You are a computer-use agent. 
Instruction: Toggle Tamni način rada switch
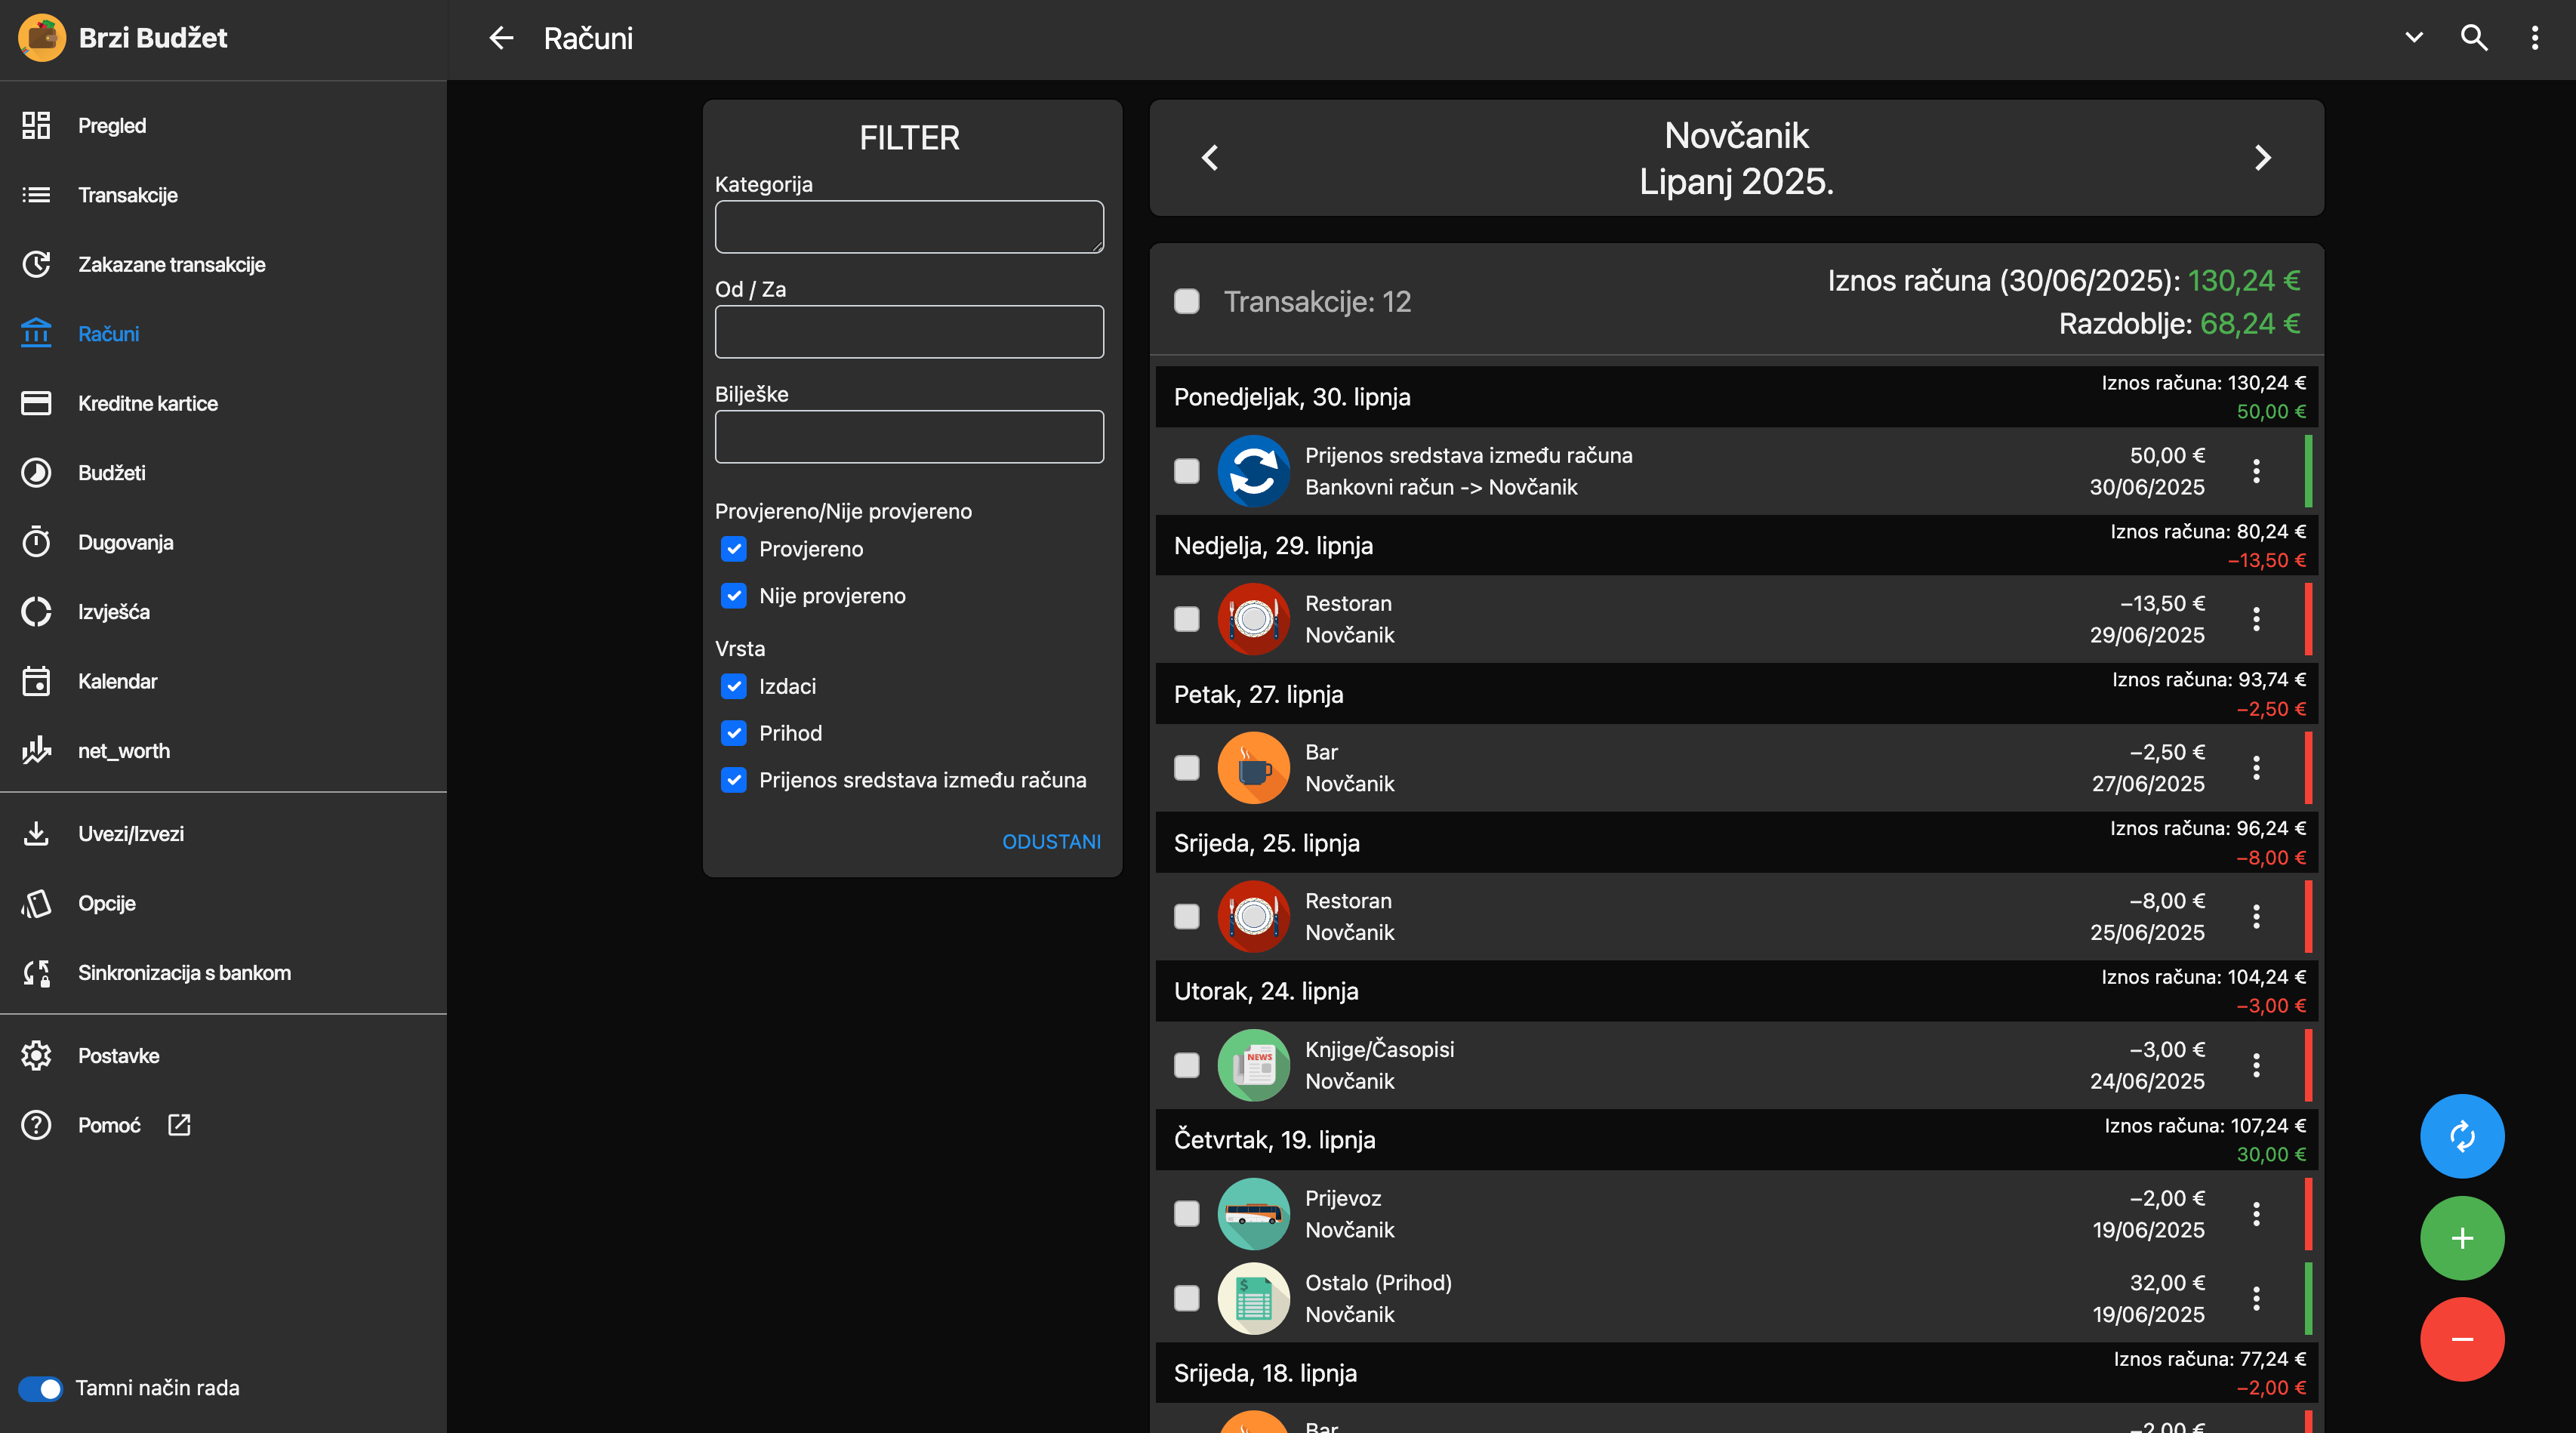click(x=41, y=1388)
